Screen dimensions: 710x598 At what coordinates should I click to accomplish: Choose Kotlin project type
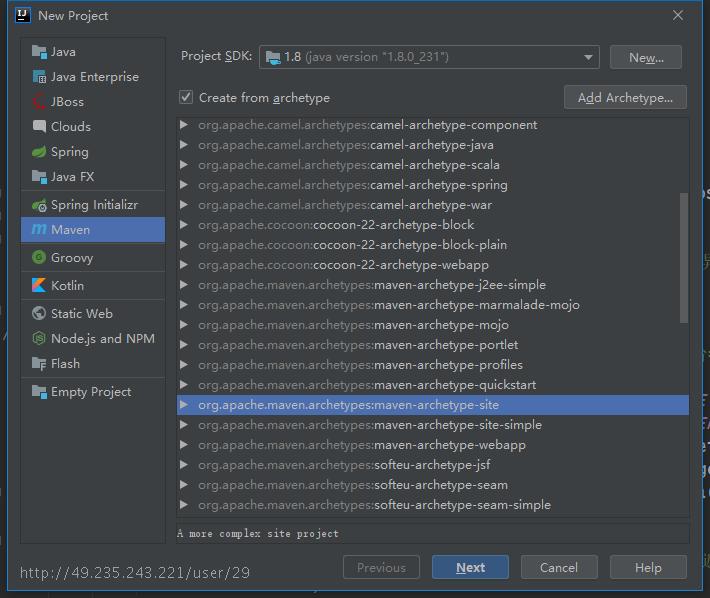pyautogui.click(x=93, y=286)
